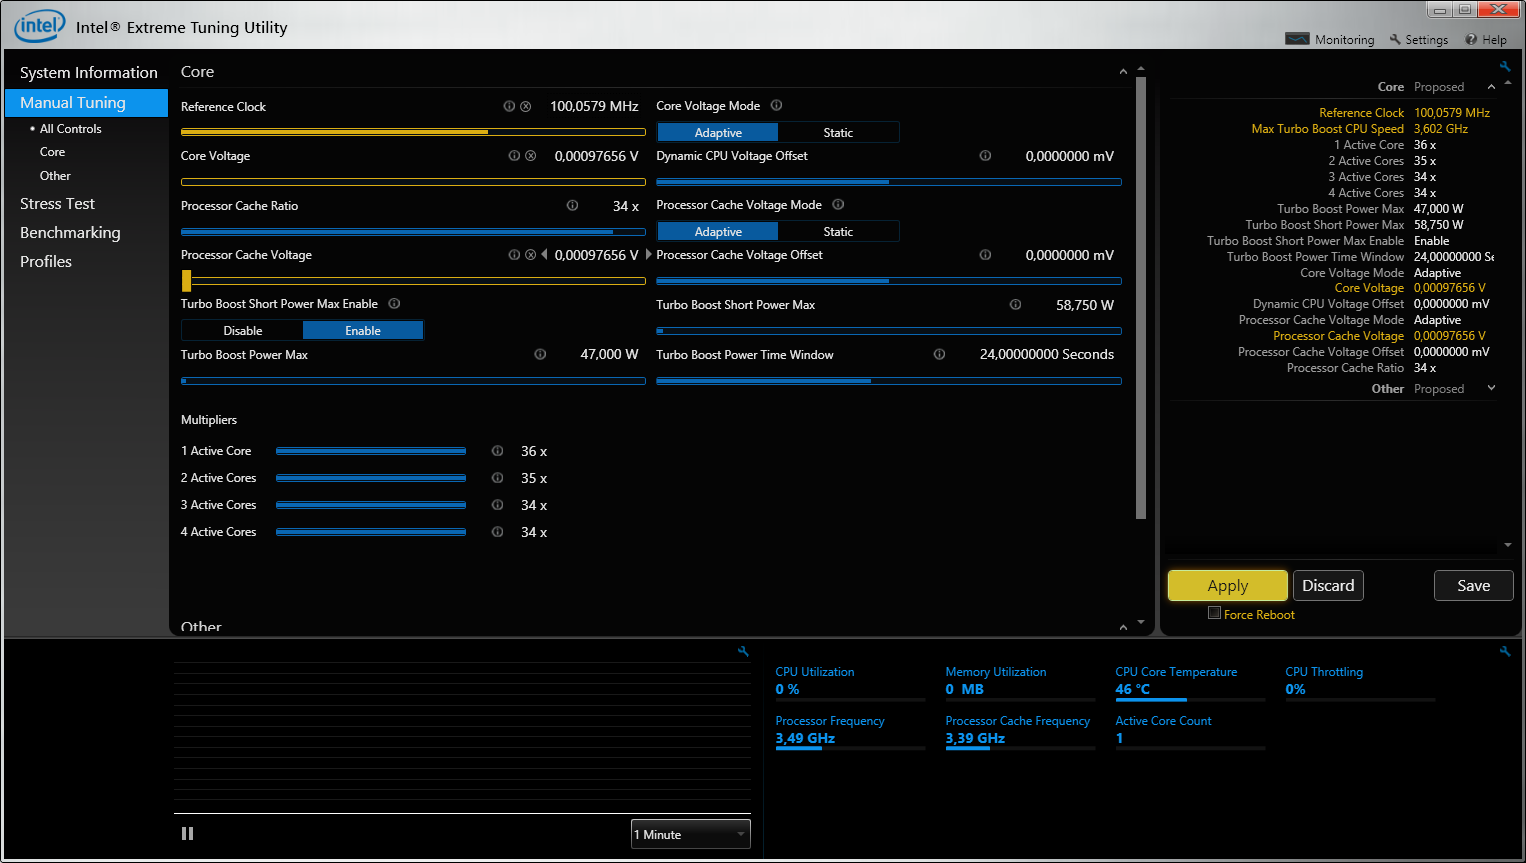Open Core sub-item in sidebar
The width and height of the screenshot is (1526, 863).
coord(52,152)
